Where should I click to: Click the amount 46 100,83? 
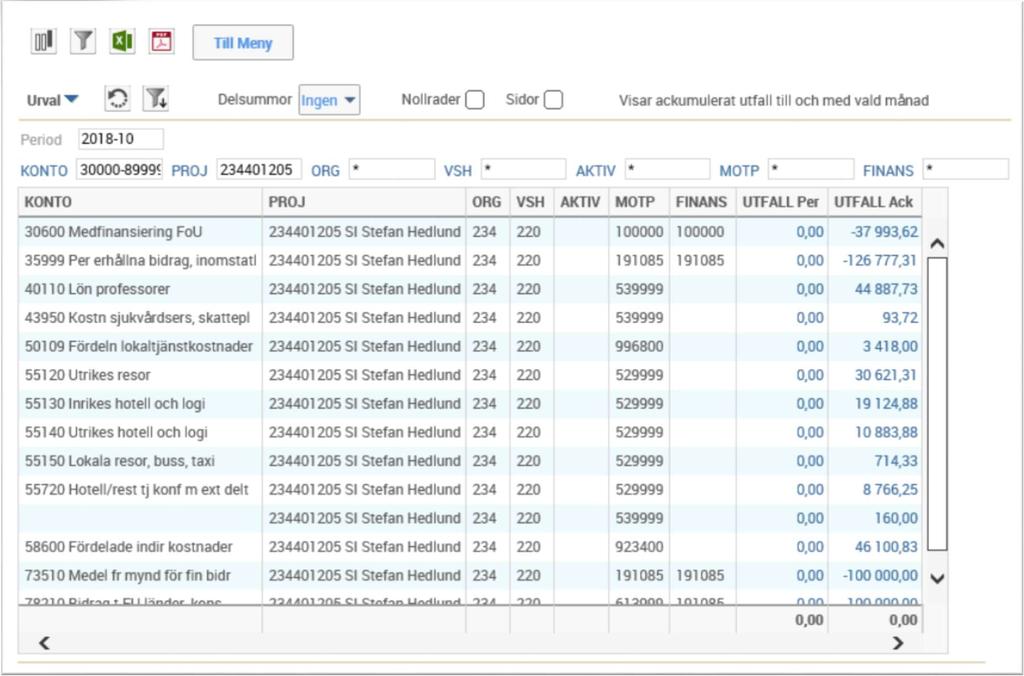[x=886, y=547]
